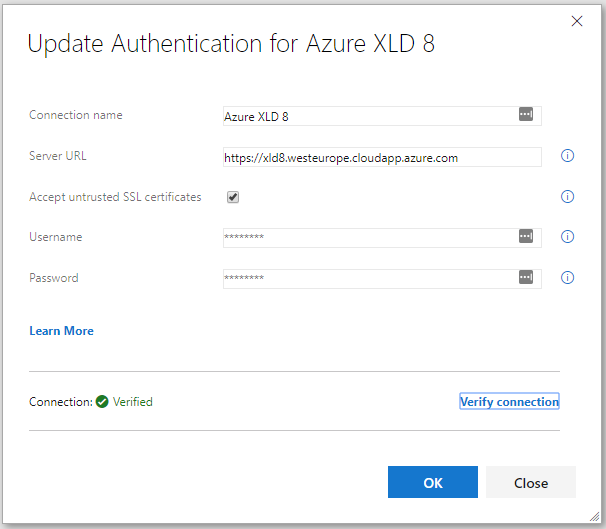Select the Username input box
The height and width of the screenshot is (529, 606).
point(370,238)
